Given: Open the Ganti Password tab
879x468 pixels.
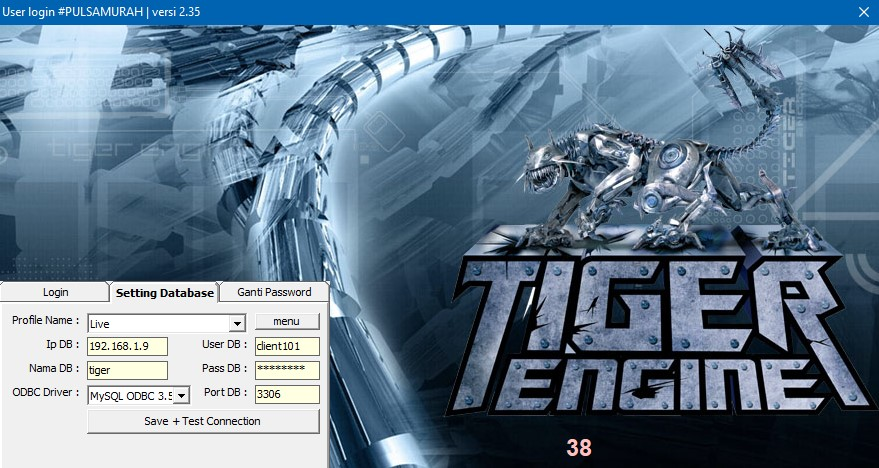Looking at the screenshot, I should point(273,292).
